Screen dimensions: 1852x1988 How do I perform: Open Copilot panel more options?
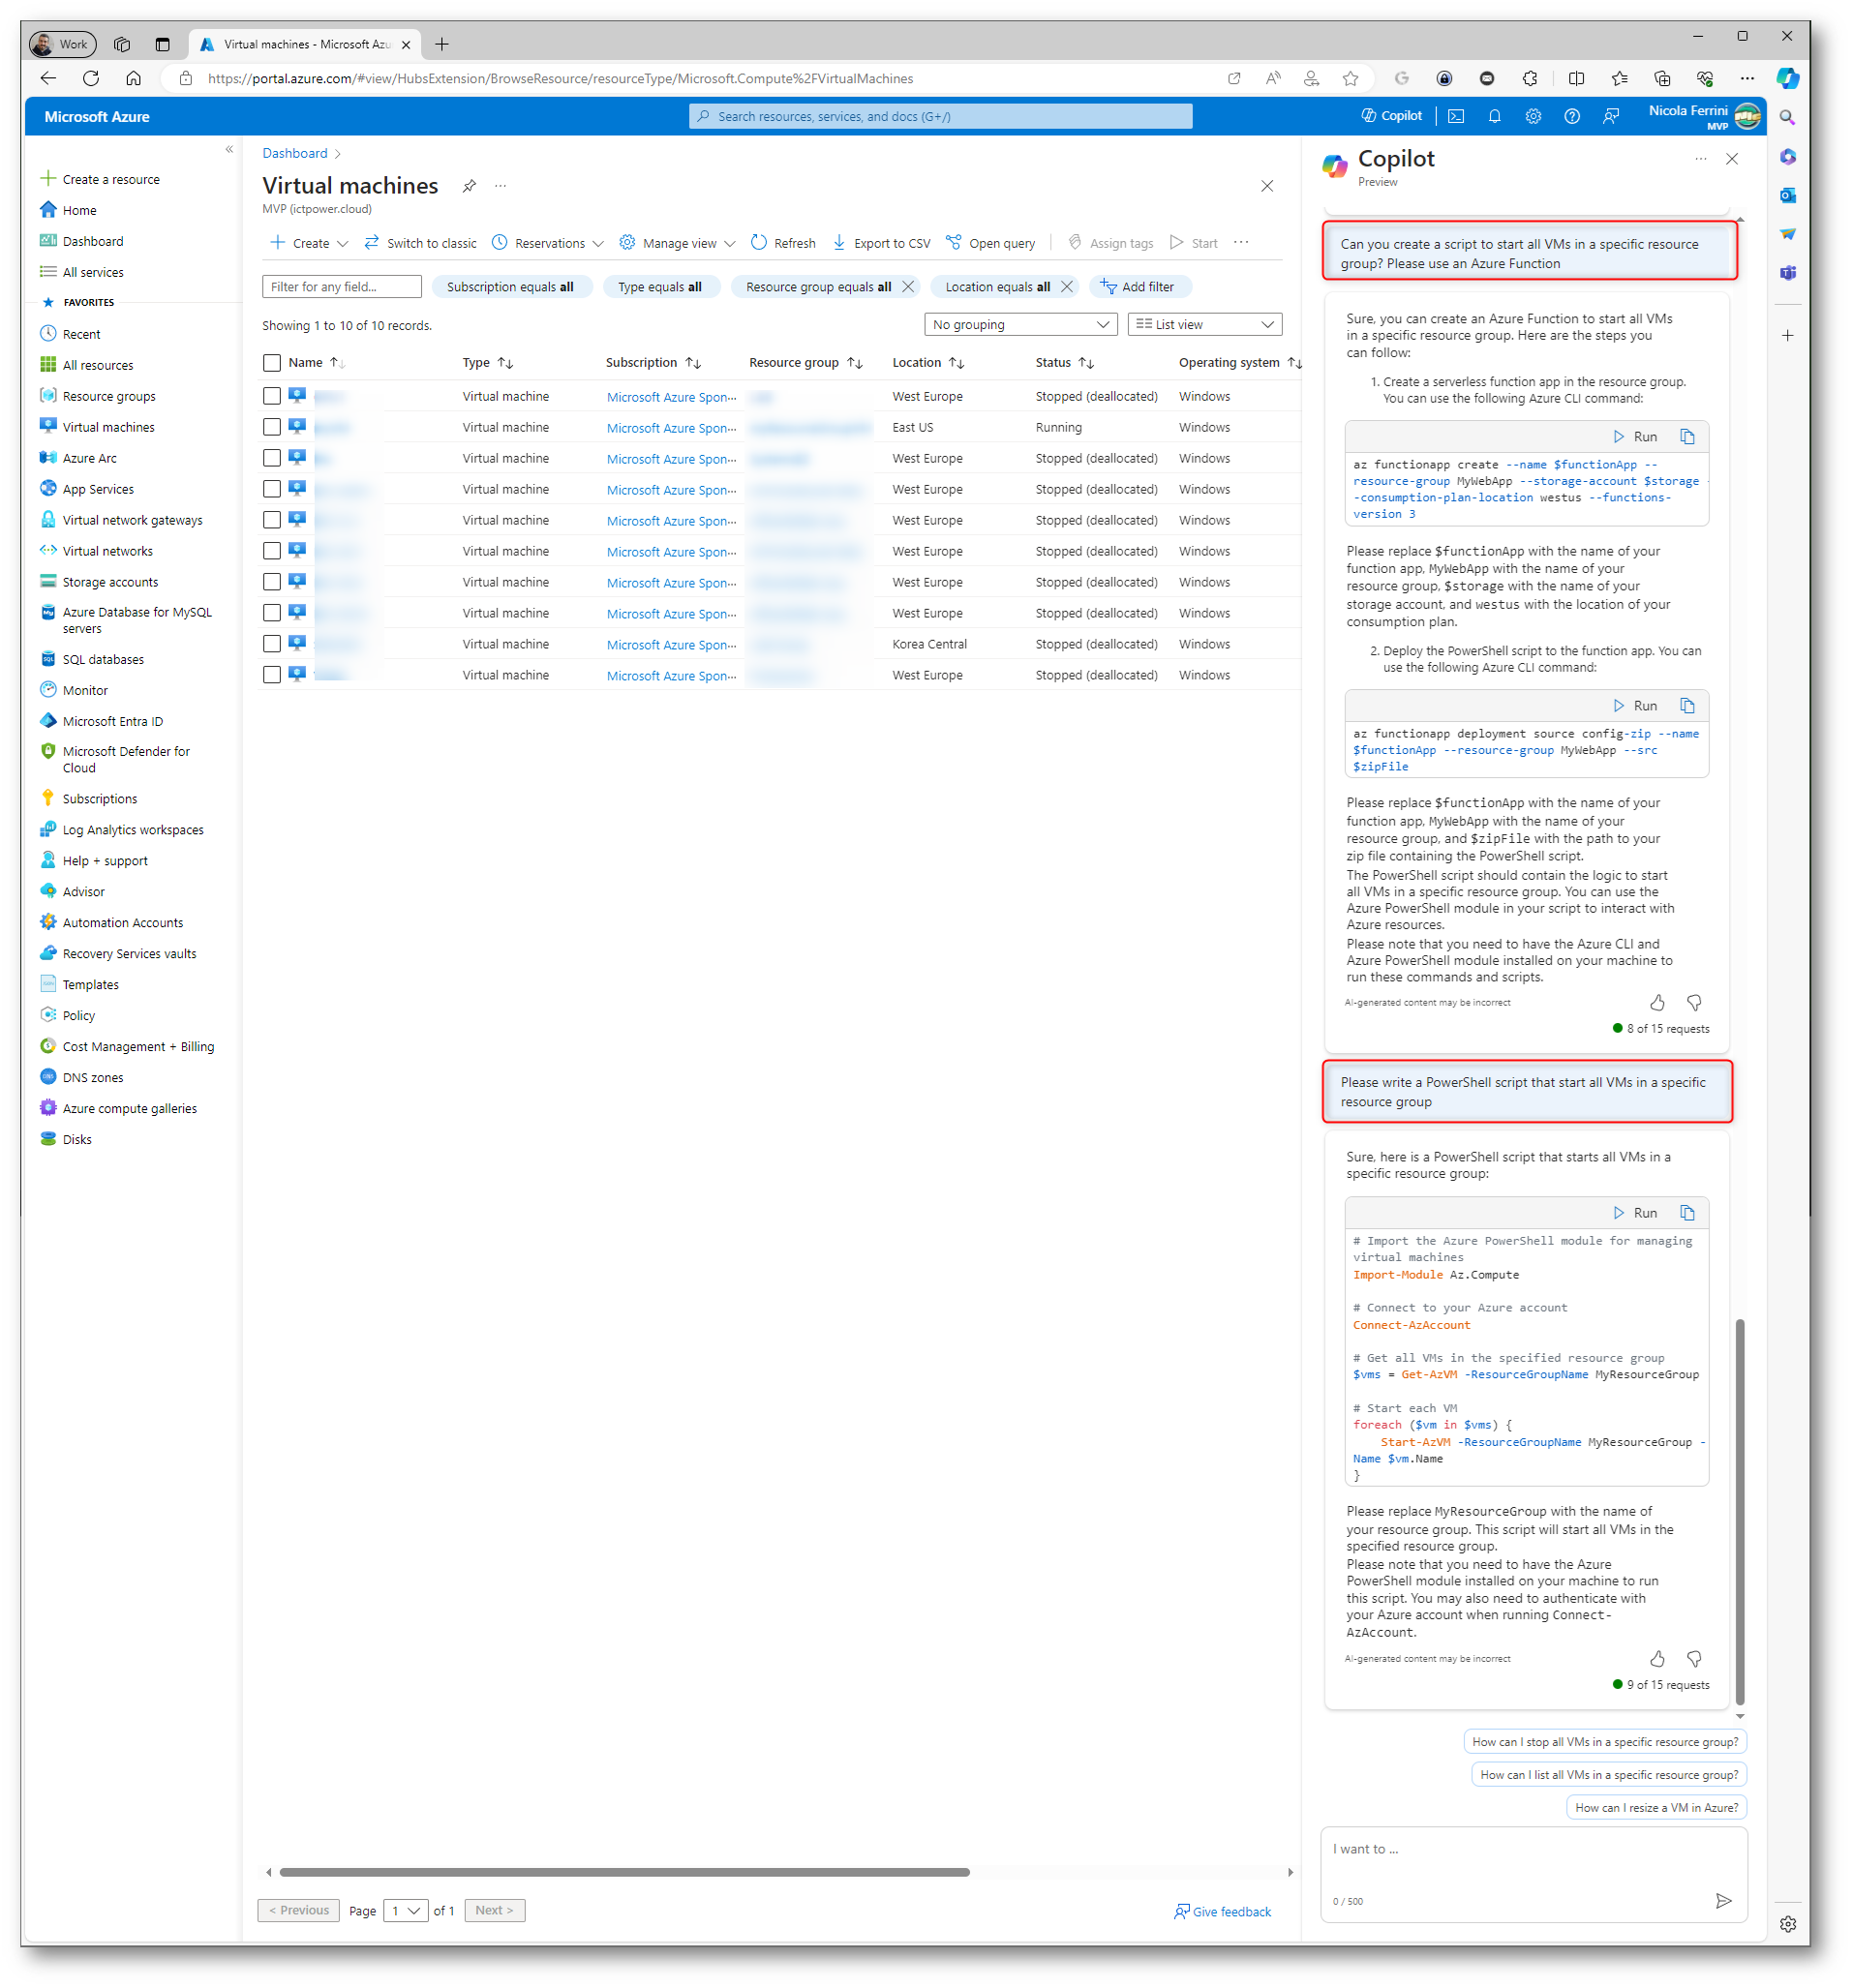tap(1700, 159)
